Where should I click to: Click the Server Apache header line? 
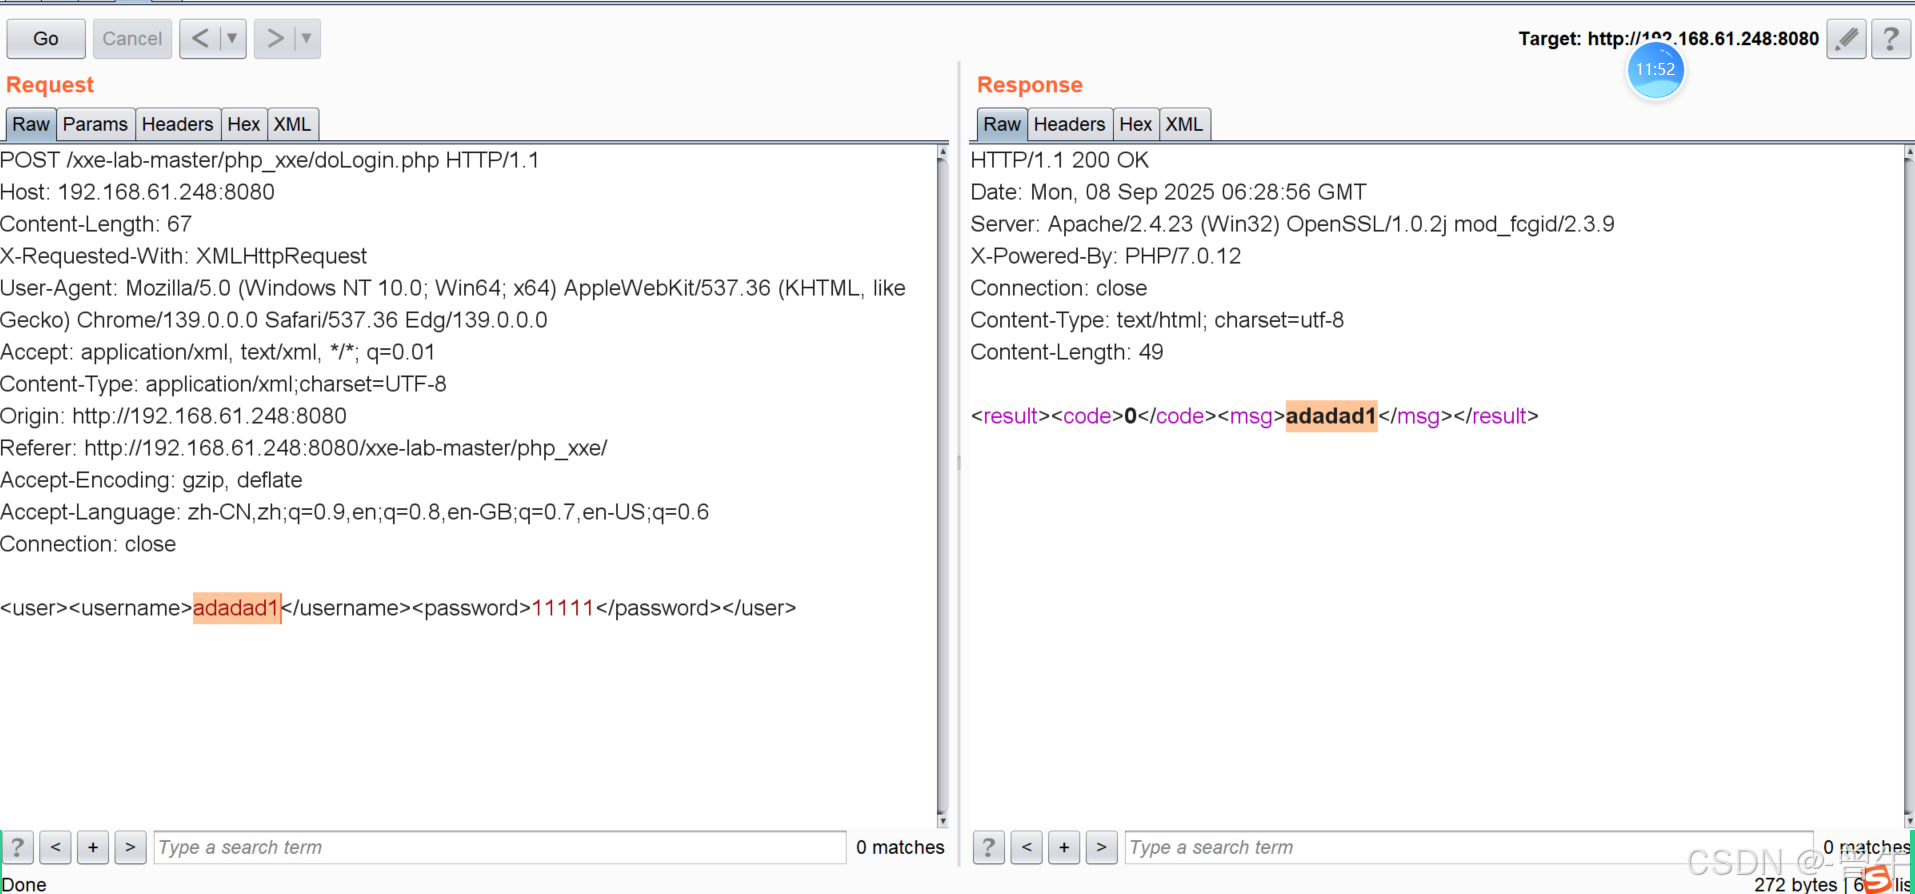pos(1292,224)
